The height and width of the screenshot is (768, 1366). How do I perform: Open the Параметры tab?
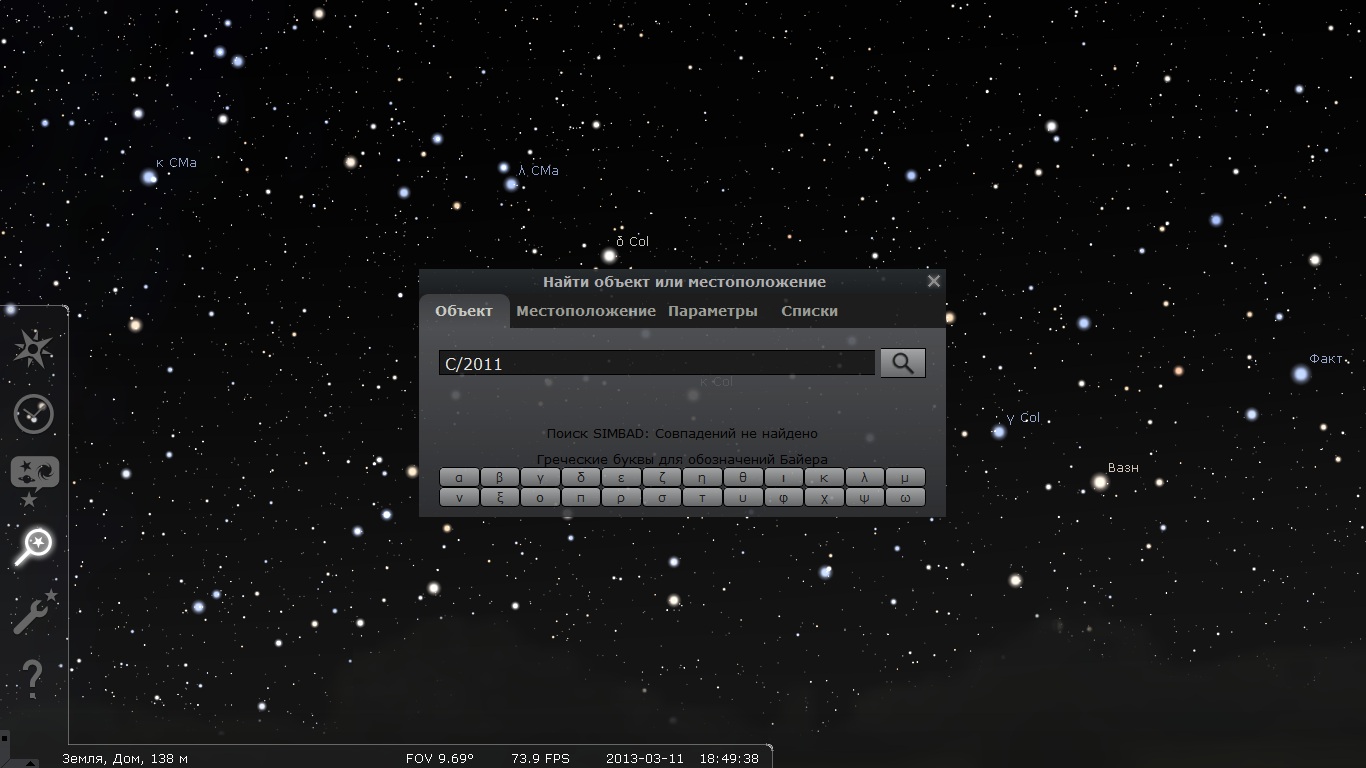click(x=713, y=311)
